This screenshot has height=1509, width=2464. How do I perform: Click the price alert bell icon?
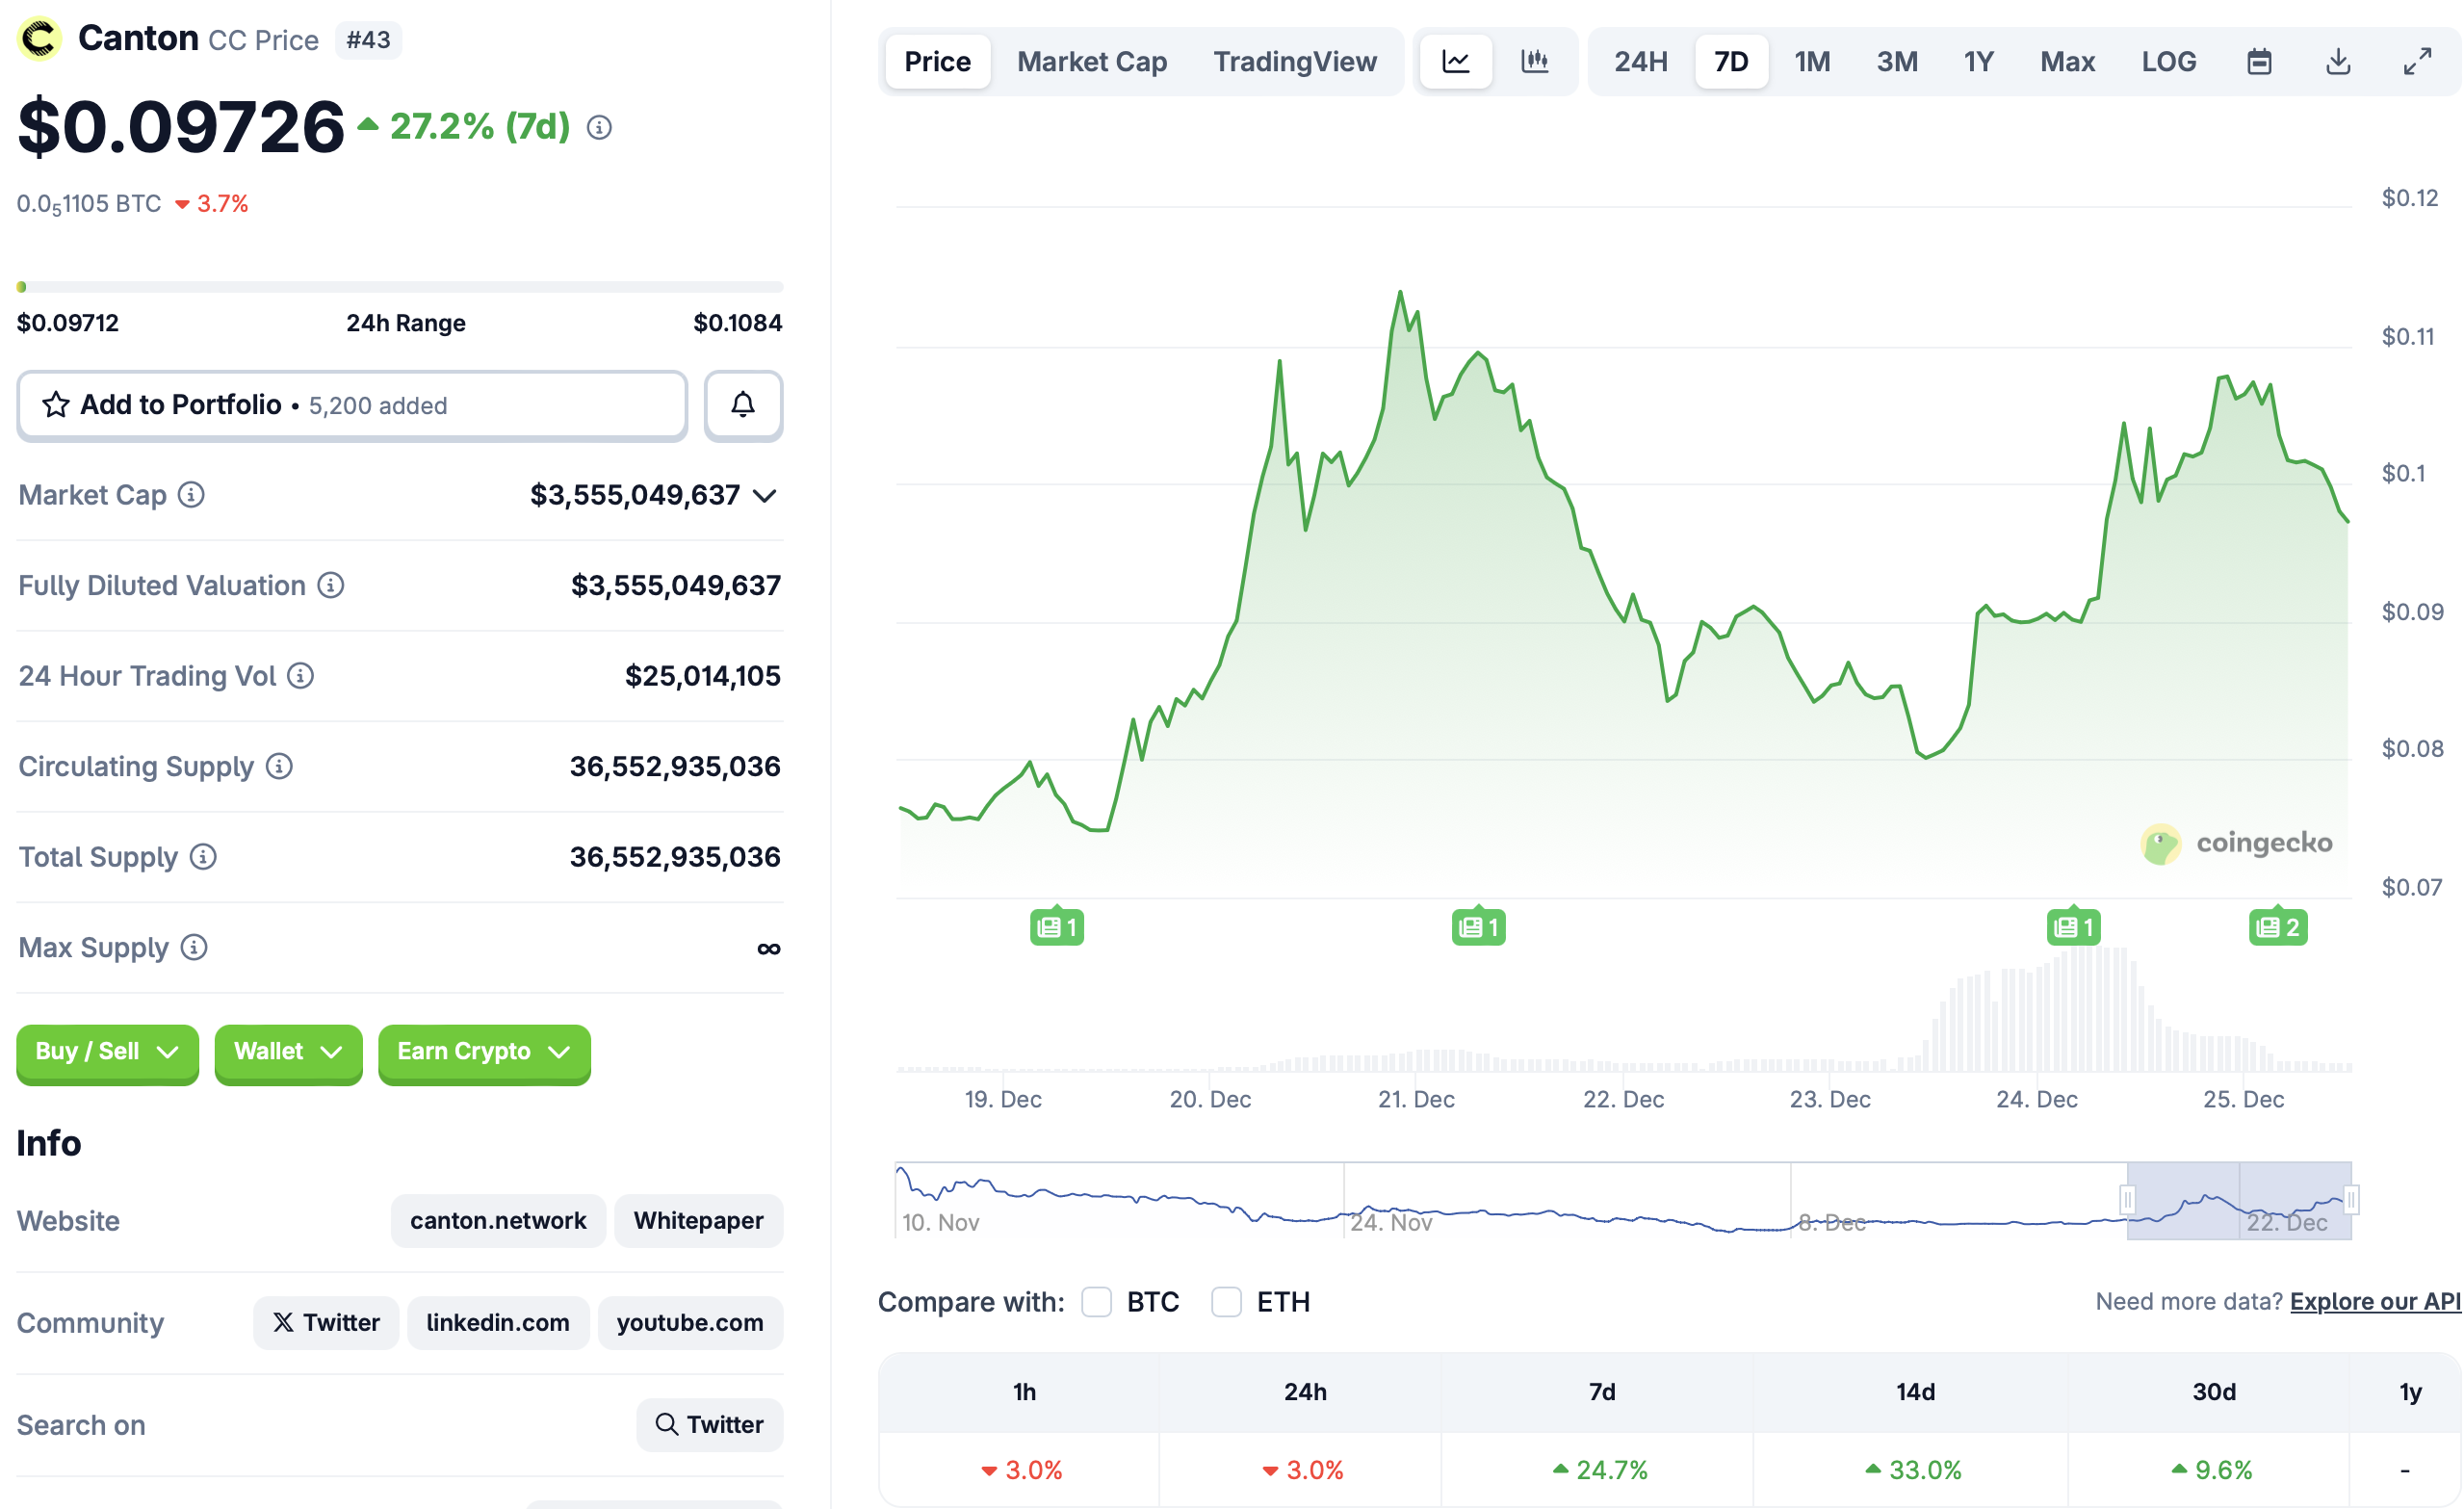tap(743, 405)
